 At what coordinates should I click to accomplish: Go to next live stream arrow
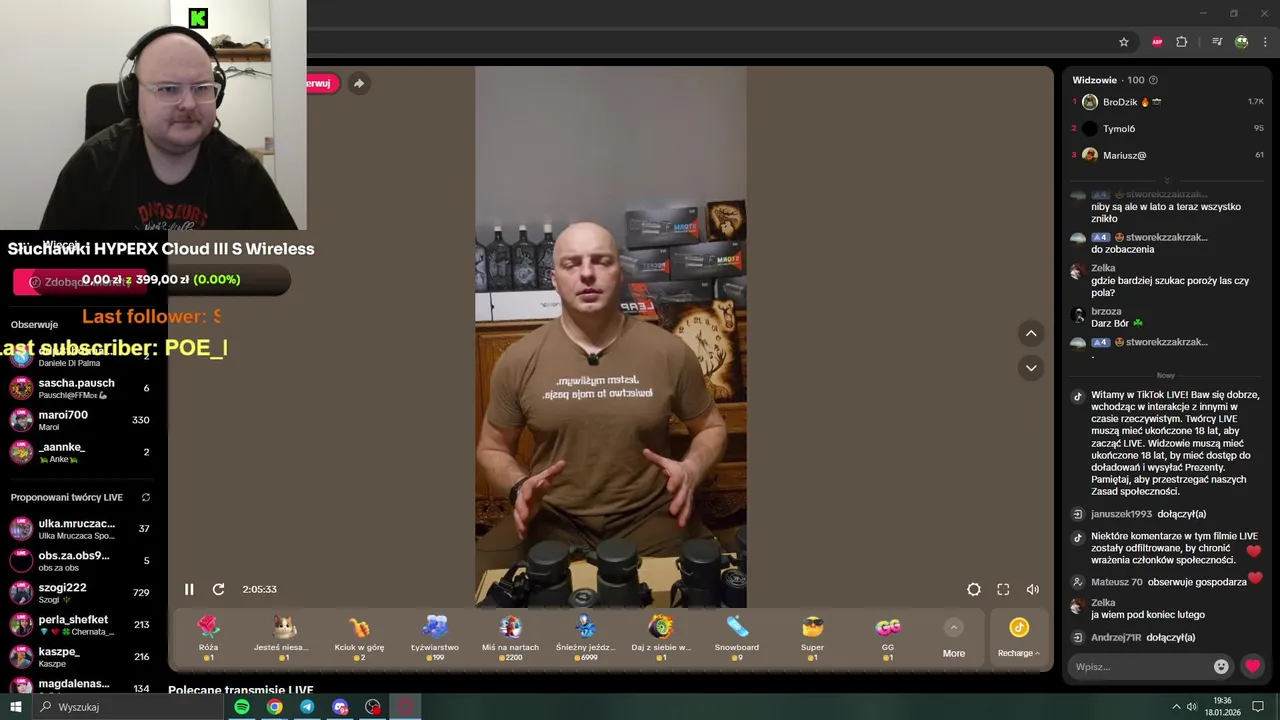click(x=1031, y=368)
